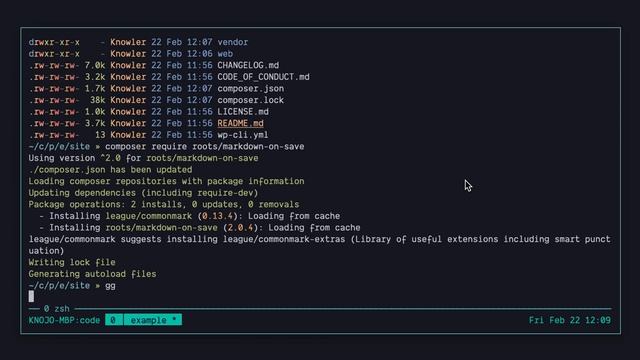
Task: Click the CHANGELOG.md file name
Action: [x=248, y=65]
